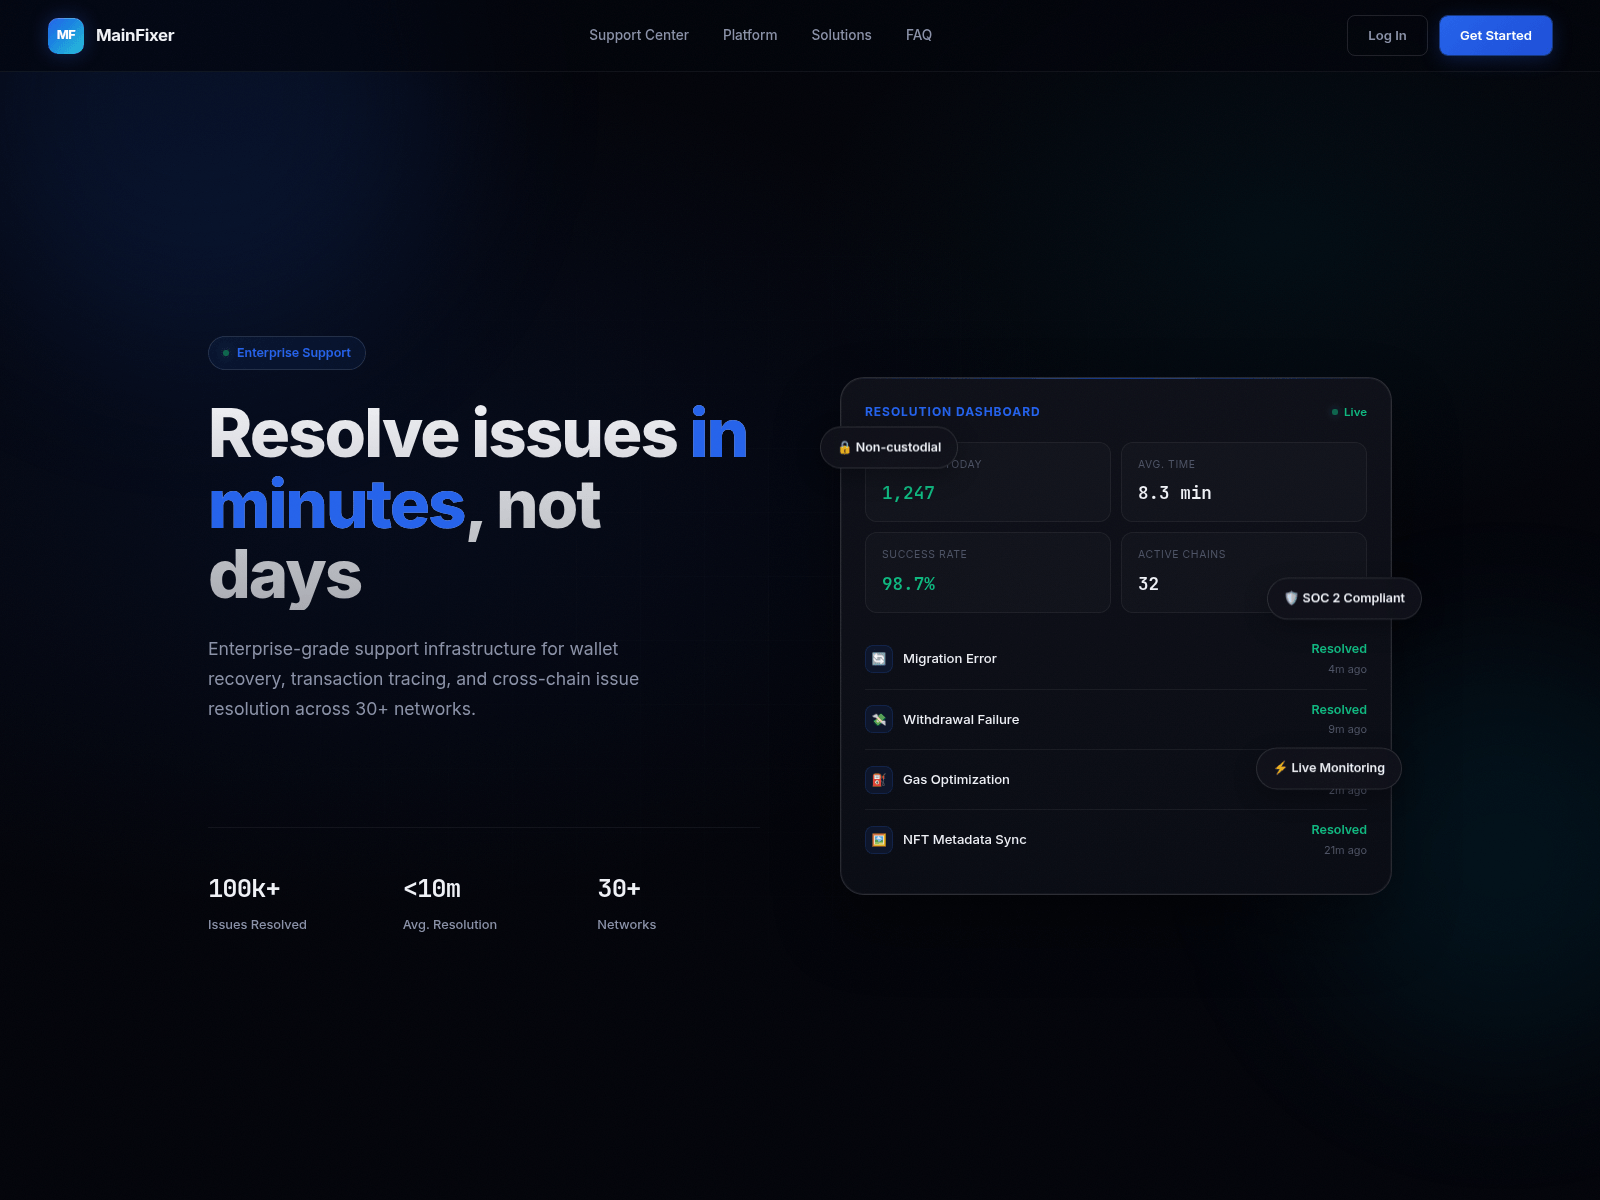Click the lightning icon on Live Monitoring badge
The height and width of the screenshot is (1200, 1600).
(1280, 768)
